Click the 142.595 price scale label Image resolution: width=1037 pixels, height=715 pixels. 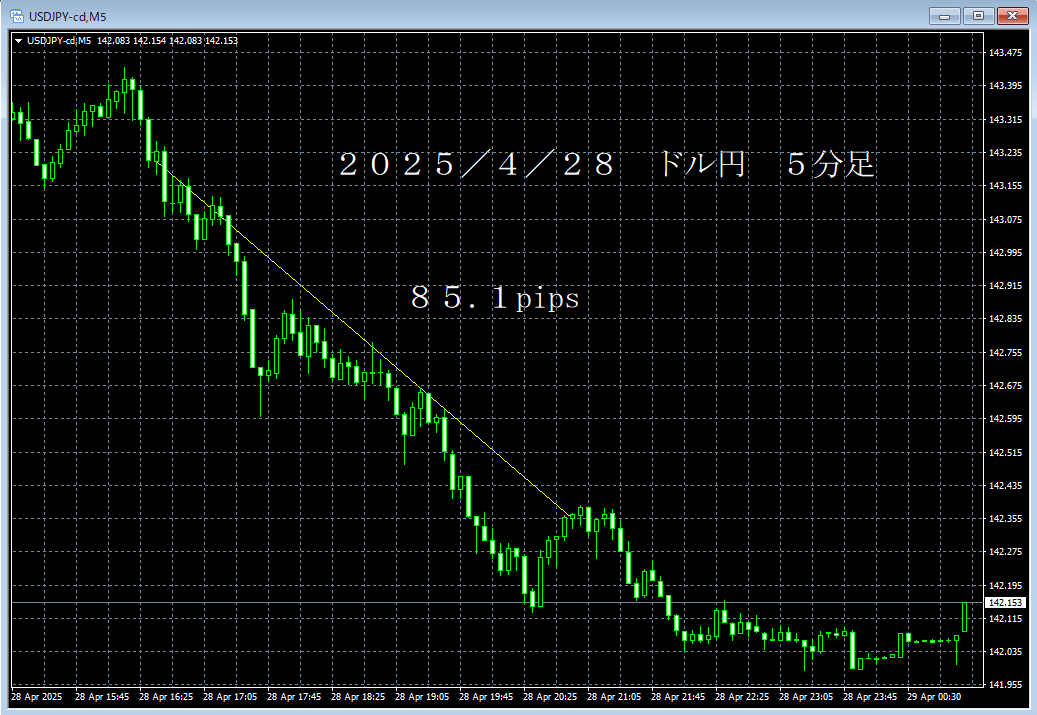pos(1005,419)
